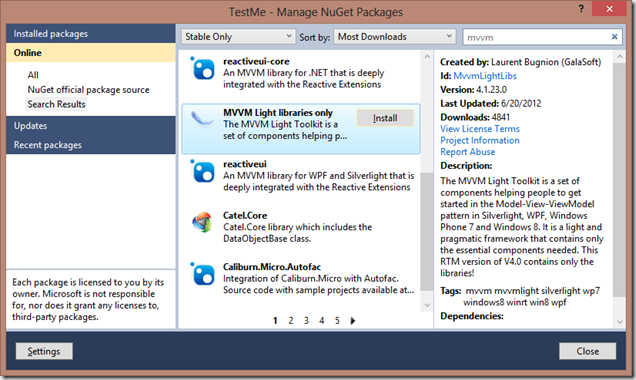
Task: Go to results page 2
Action: [291, 320]
